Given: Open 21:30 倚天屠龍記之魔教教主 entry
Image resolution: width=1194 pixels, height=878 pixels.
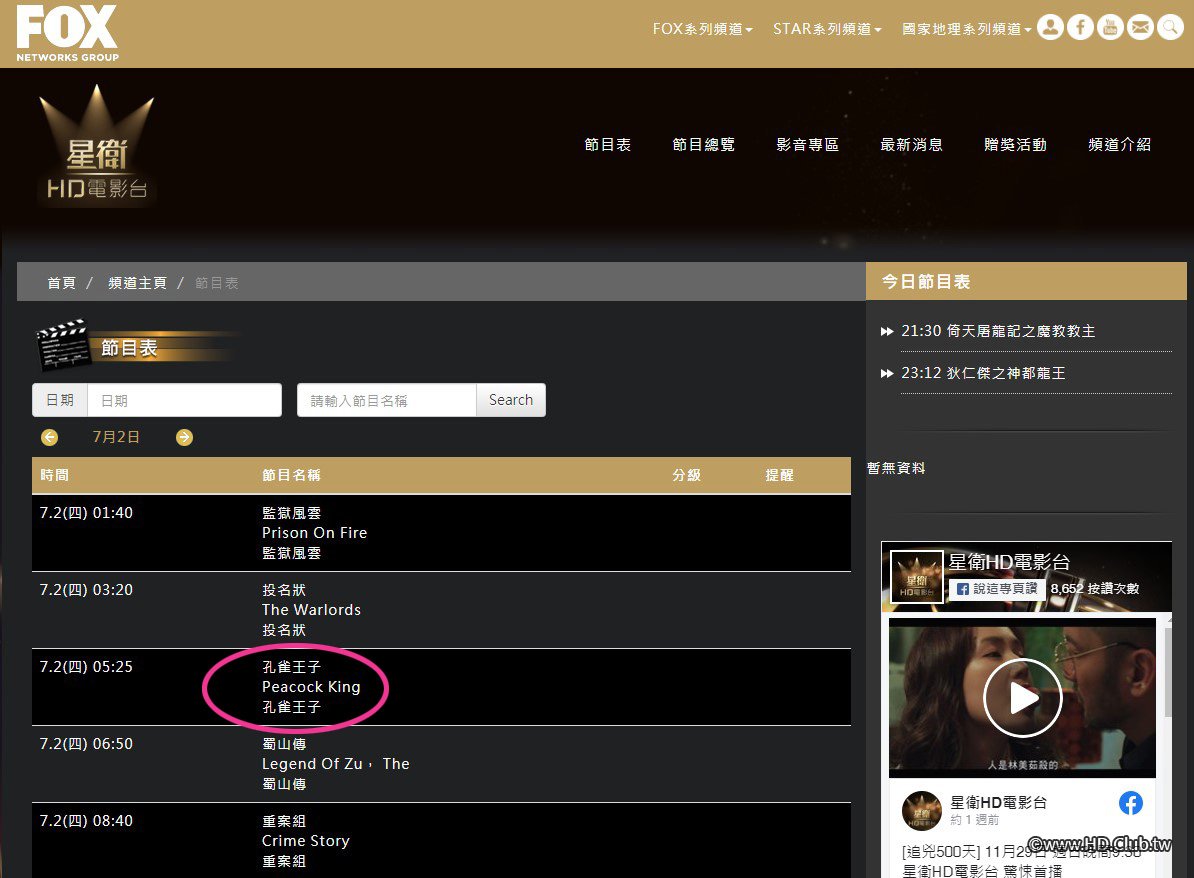Looking at the screenshot, I should click(998, 331).
